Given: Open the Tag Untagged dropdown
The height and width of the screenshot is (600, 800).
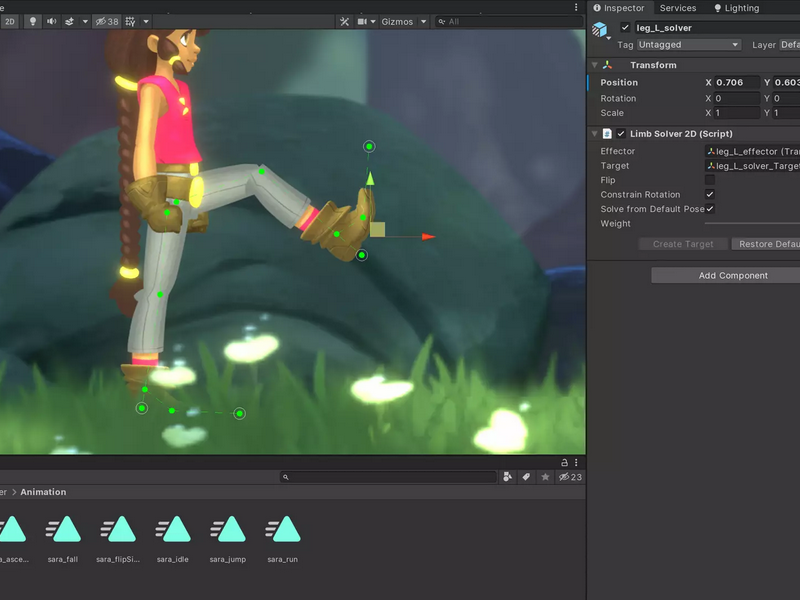Looking at the screenshot, I should click(x=689, y=45).
